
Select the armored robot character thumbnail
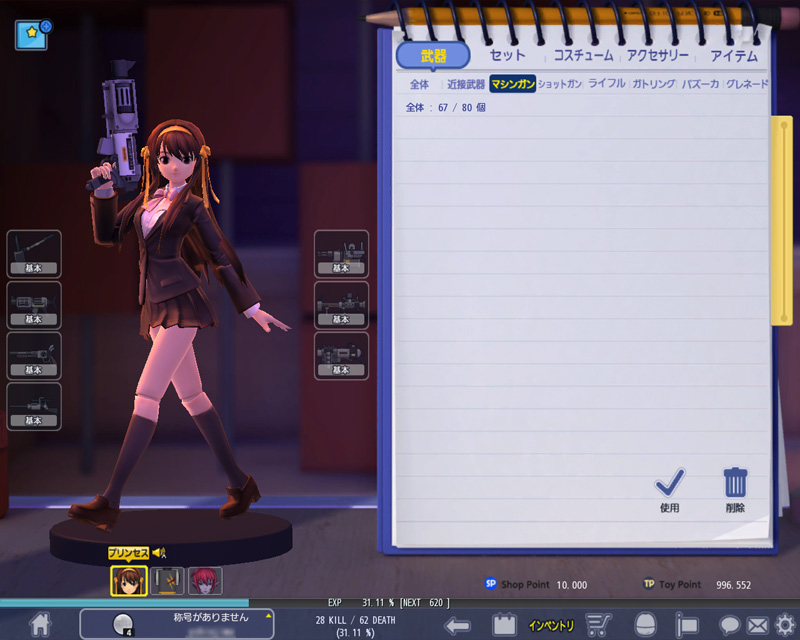pos(167,581)
